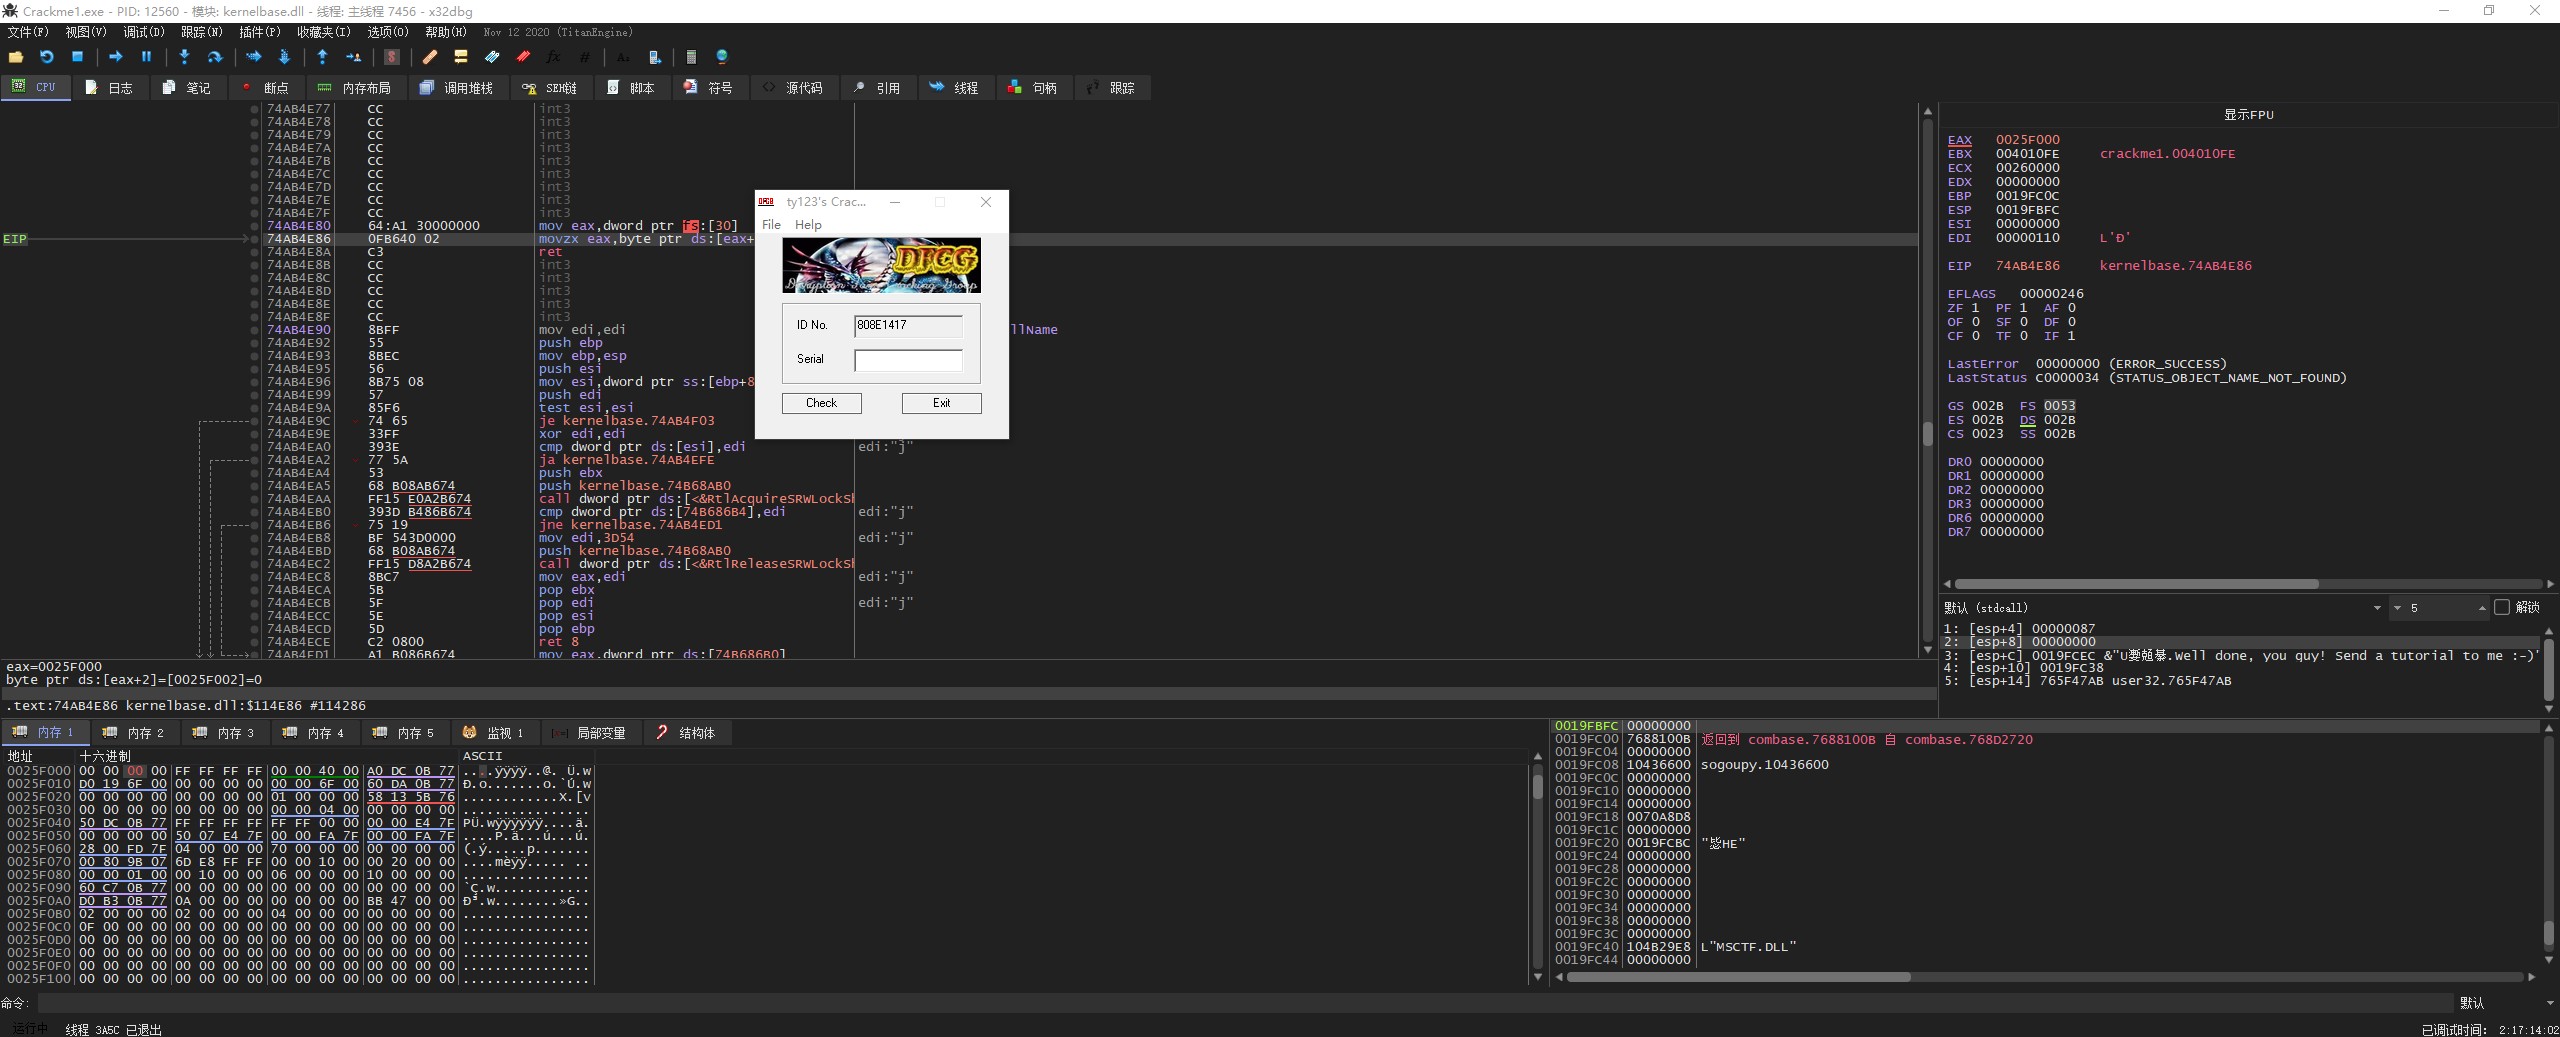Switch to the 断点 tab
2560x1037 pixels.
(x=266, y=88)
